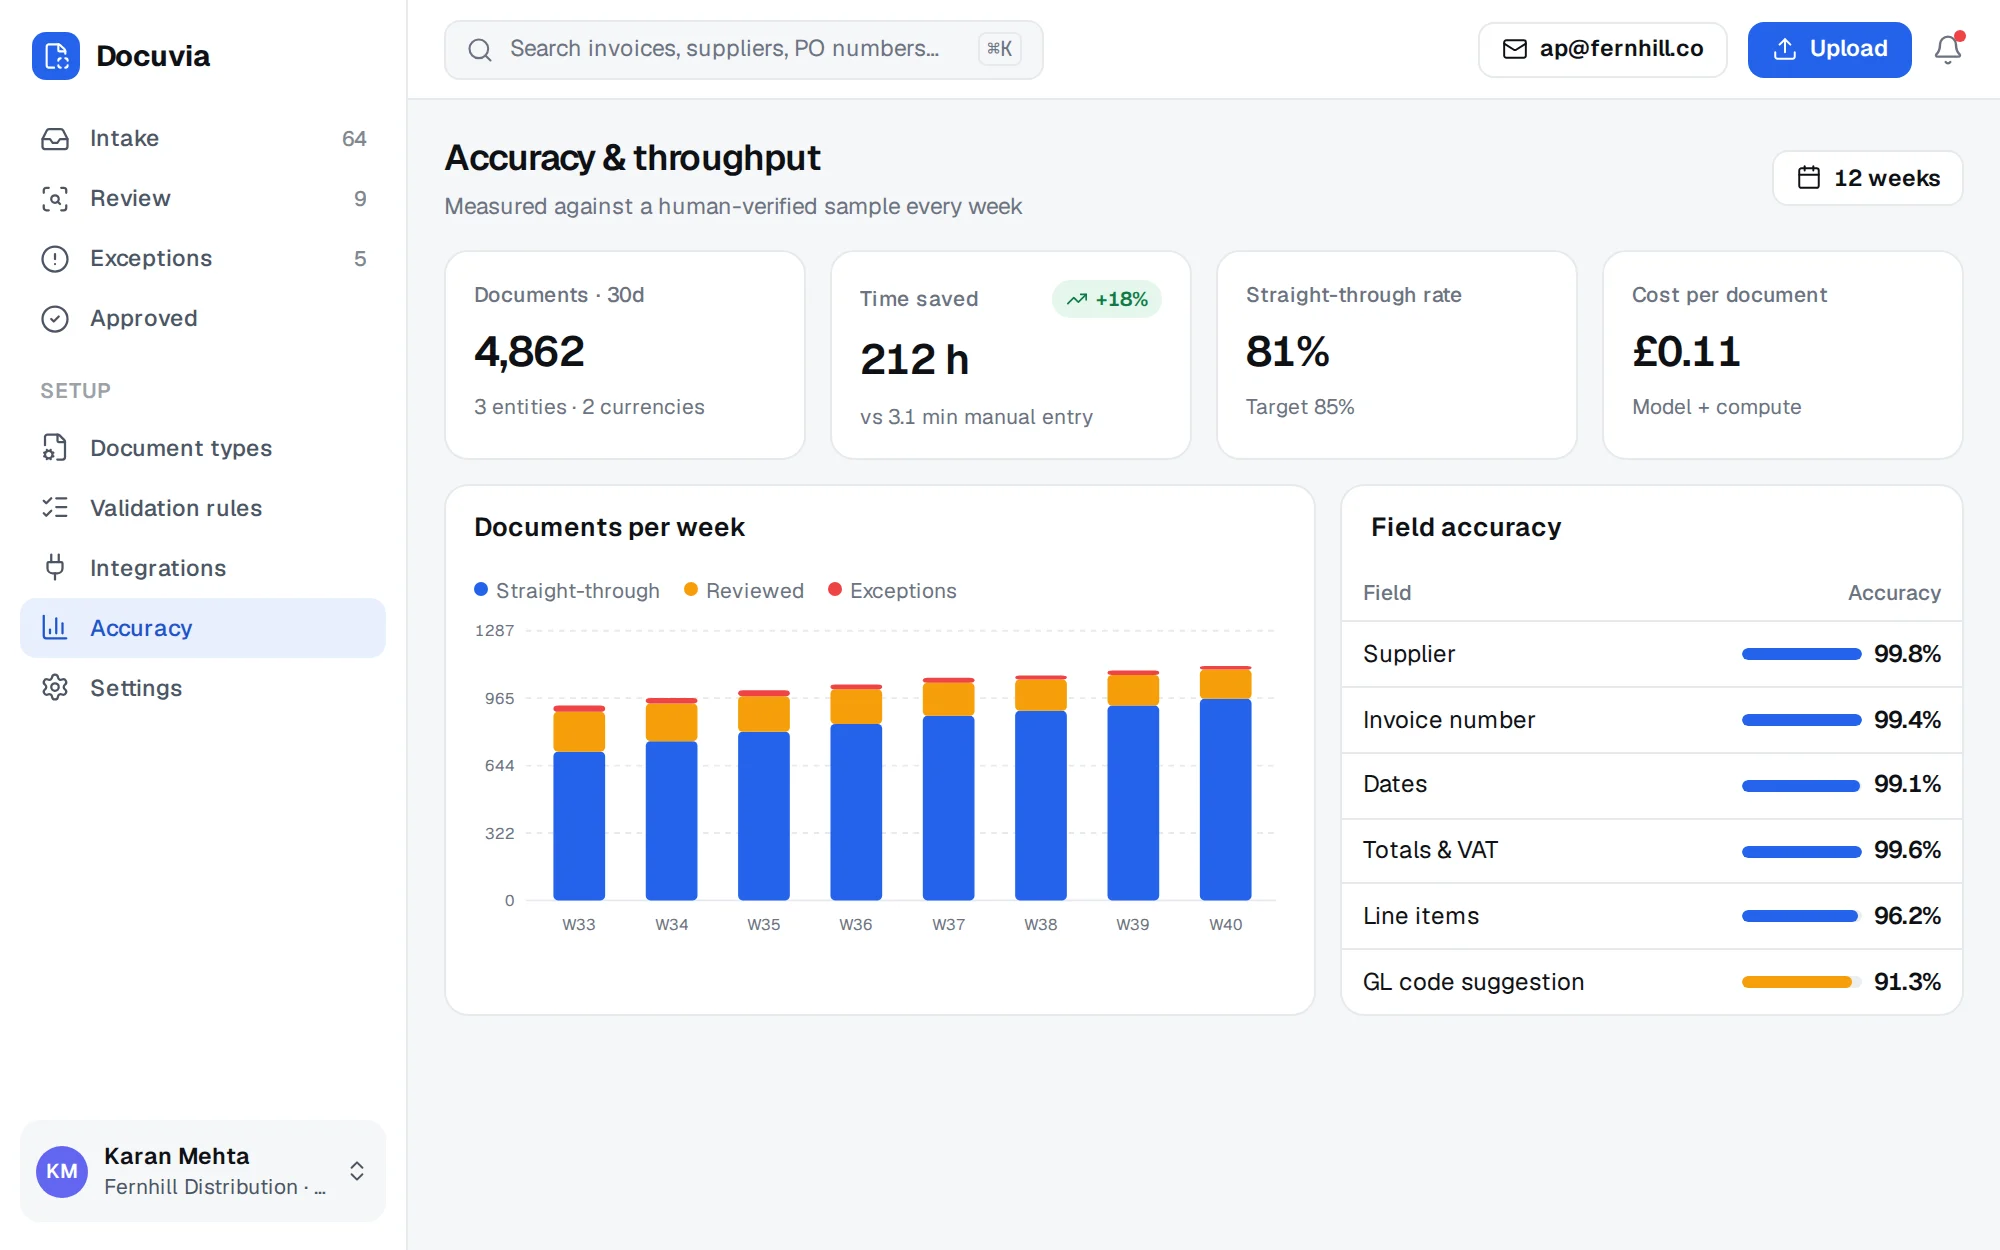Click the Straight-through rate 81% value
Viewport: 2000px width, 1250px height.
(x=1288, y=352)
